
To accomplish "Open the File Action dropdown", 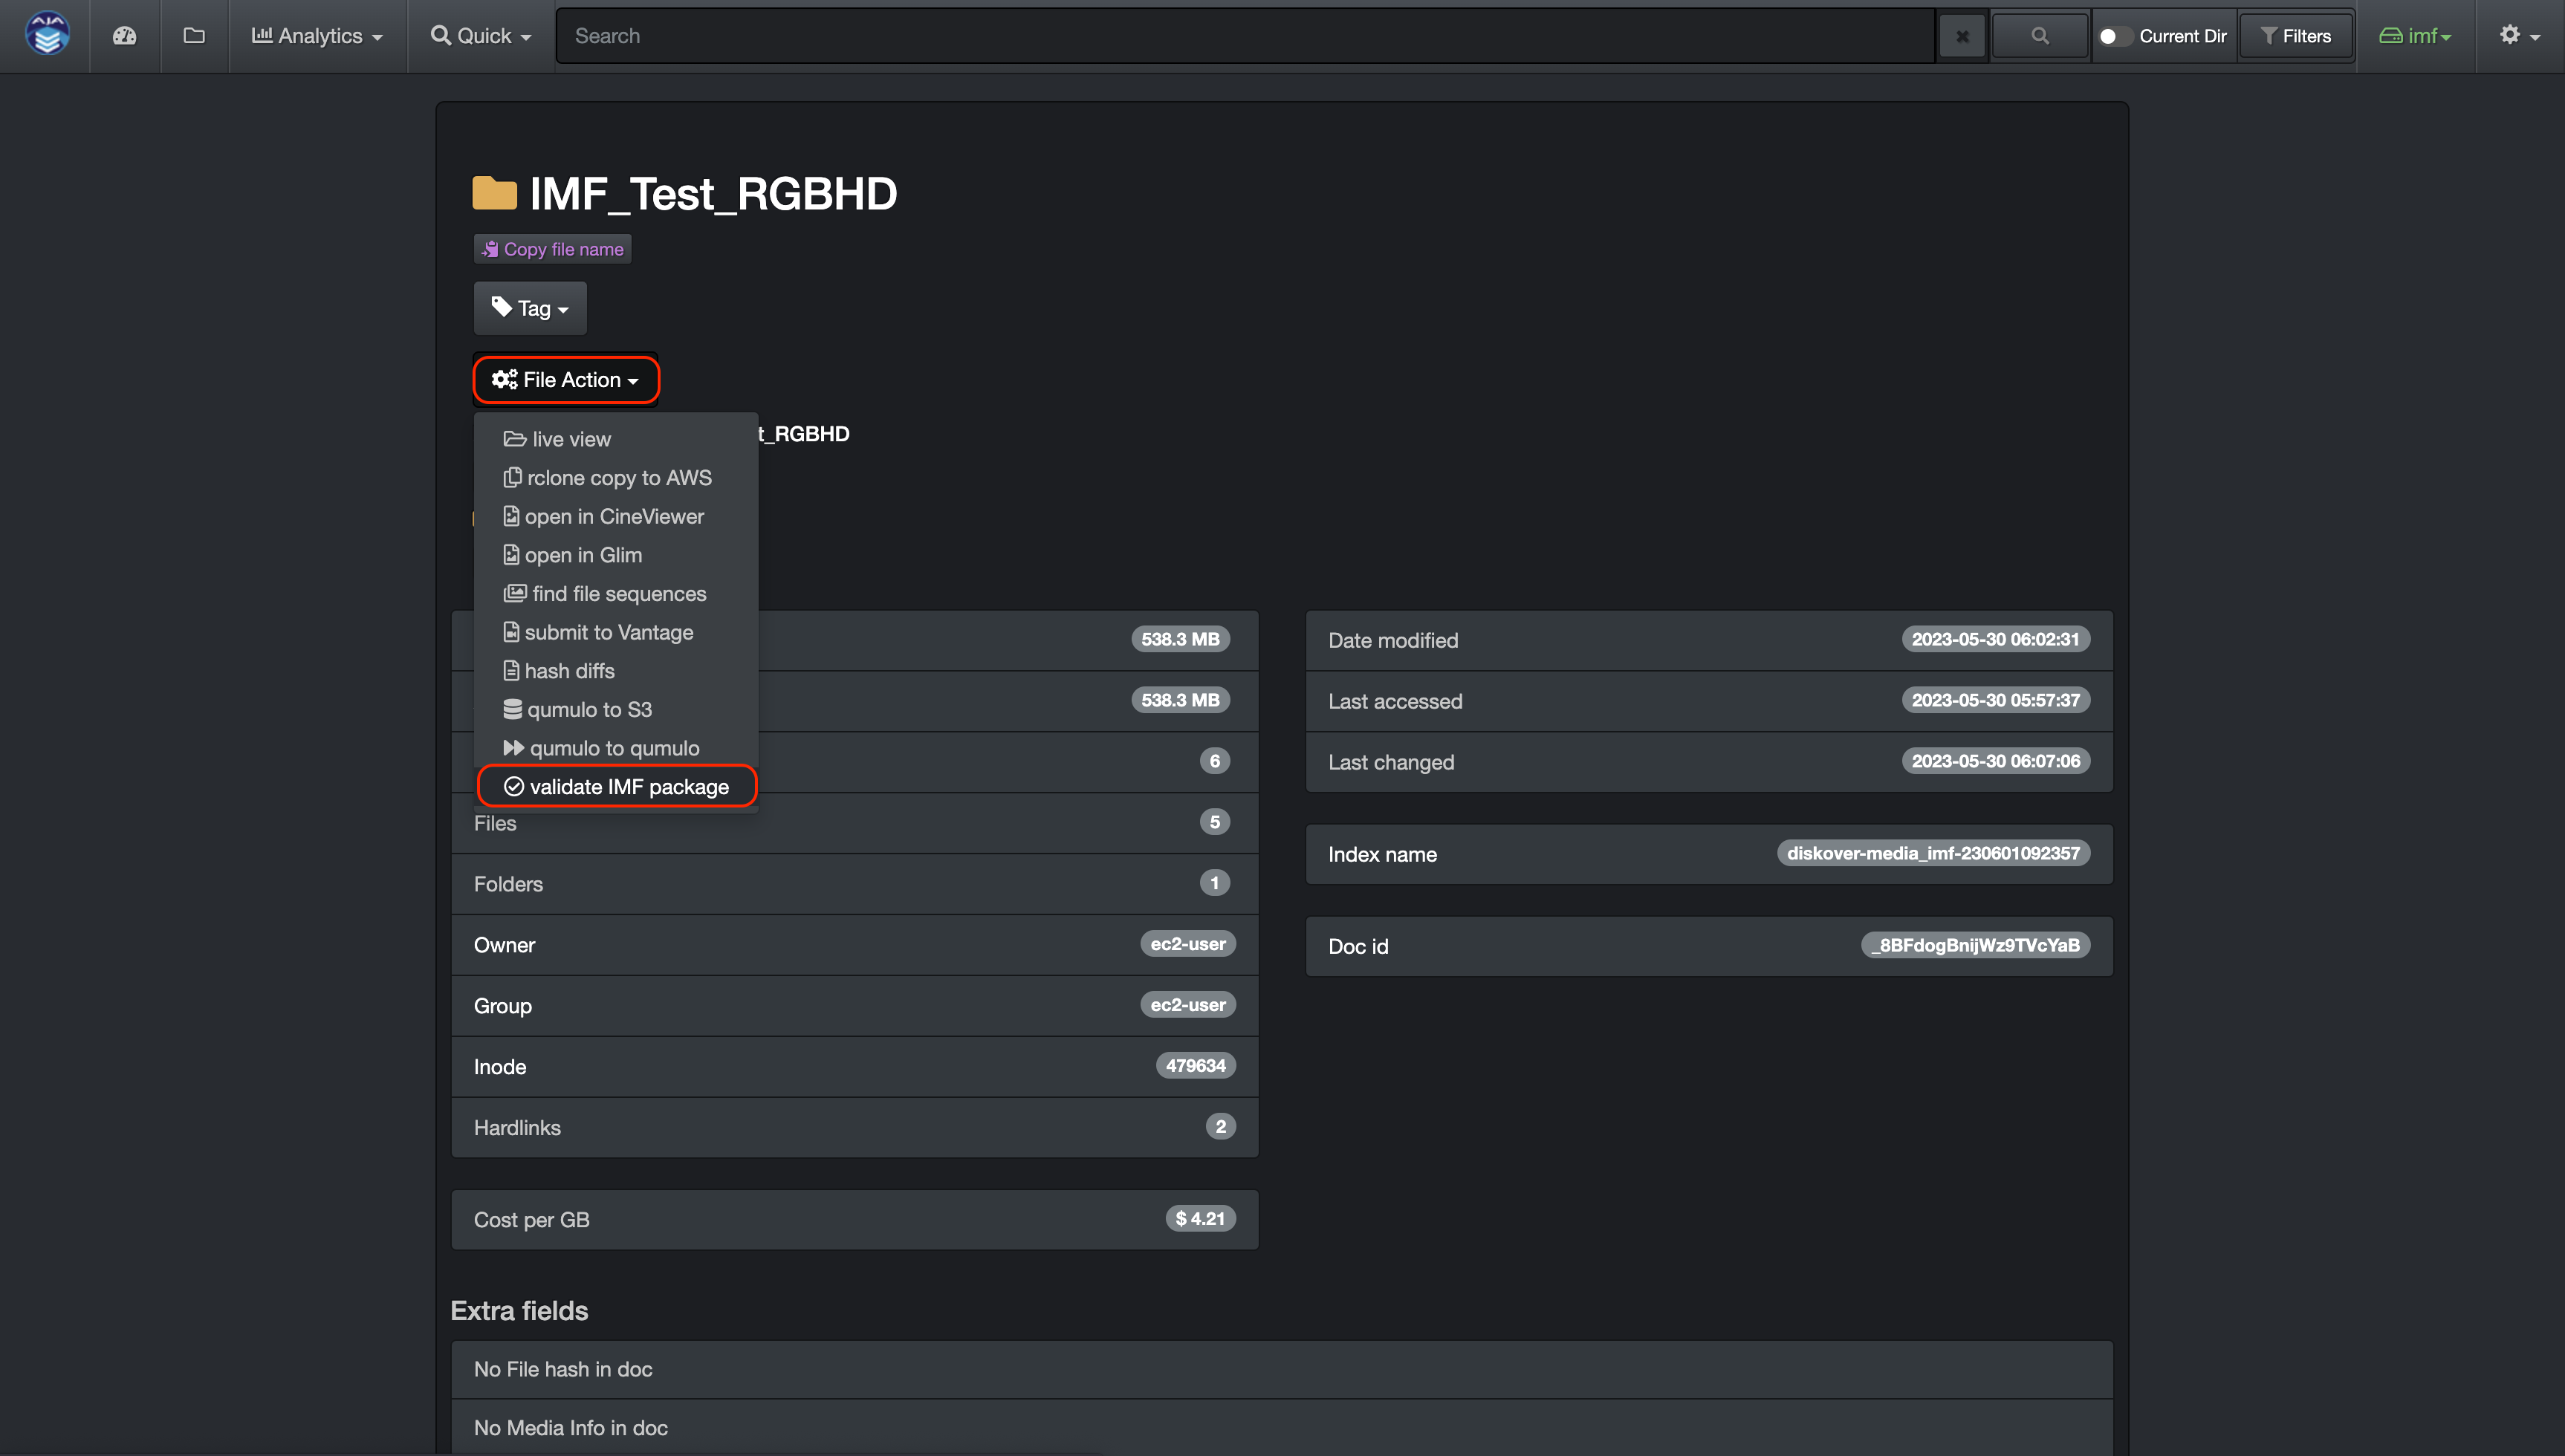I will (x=565, y=380).
